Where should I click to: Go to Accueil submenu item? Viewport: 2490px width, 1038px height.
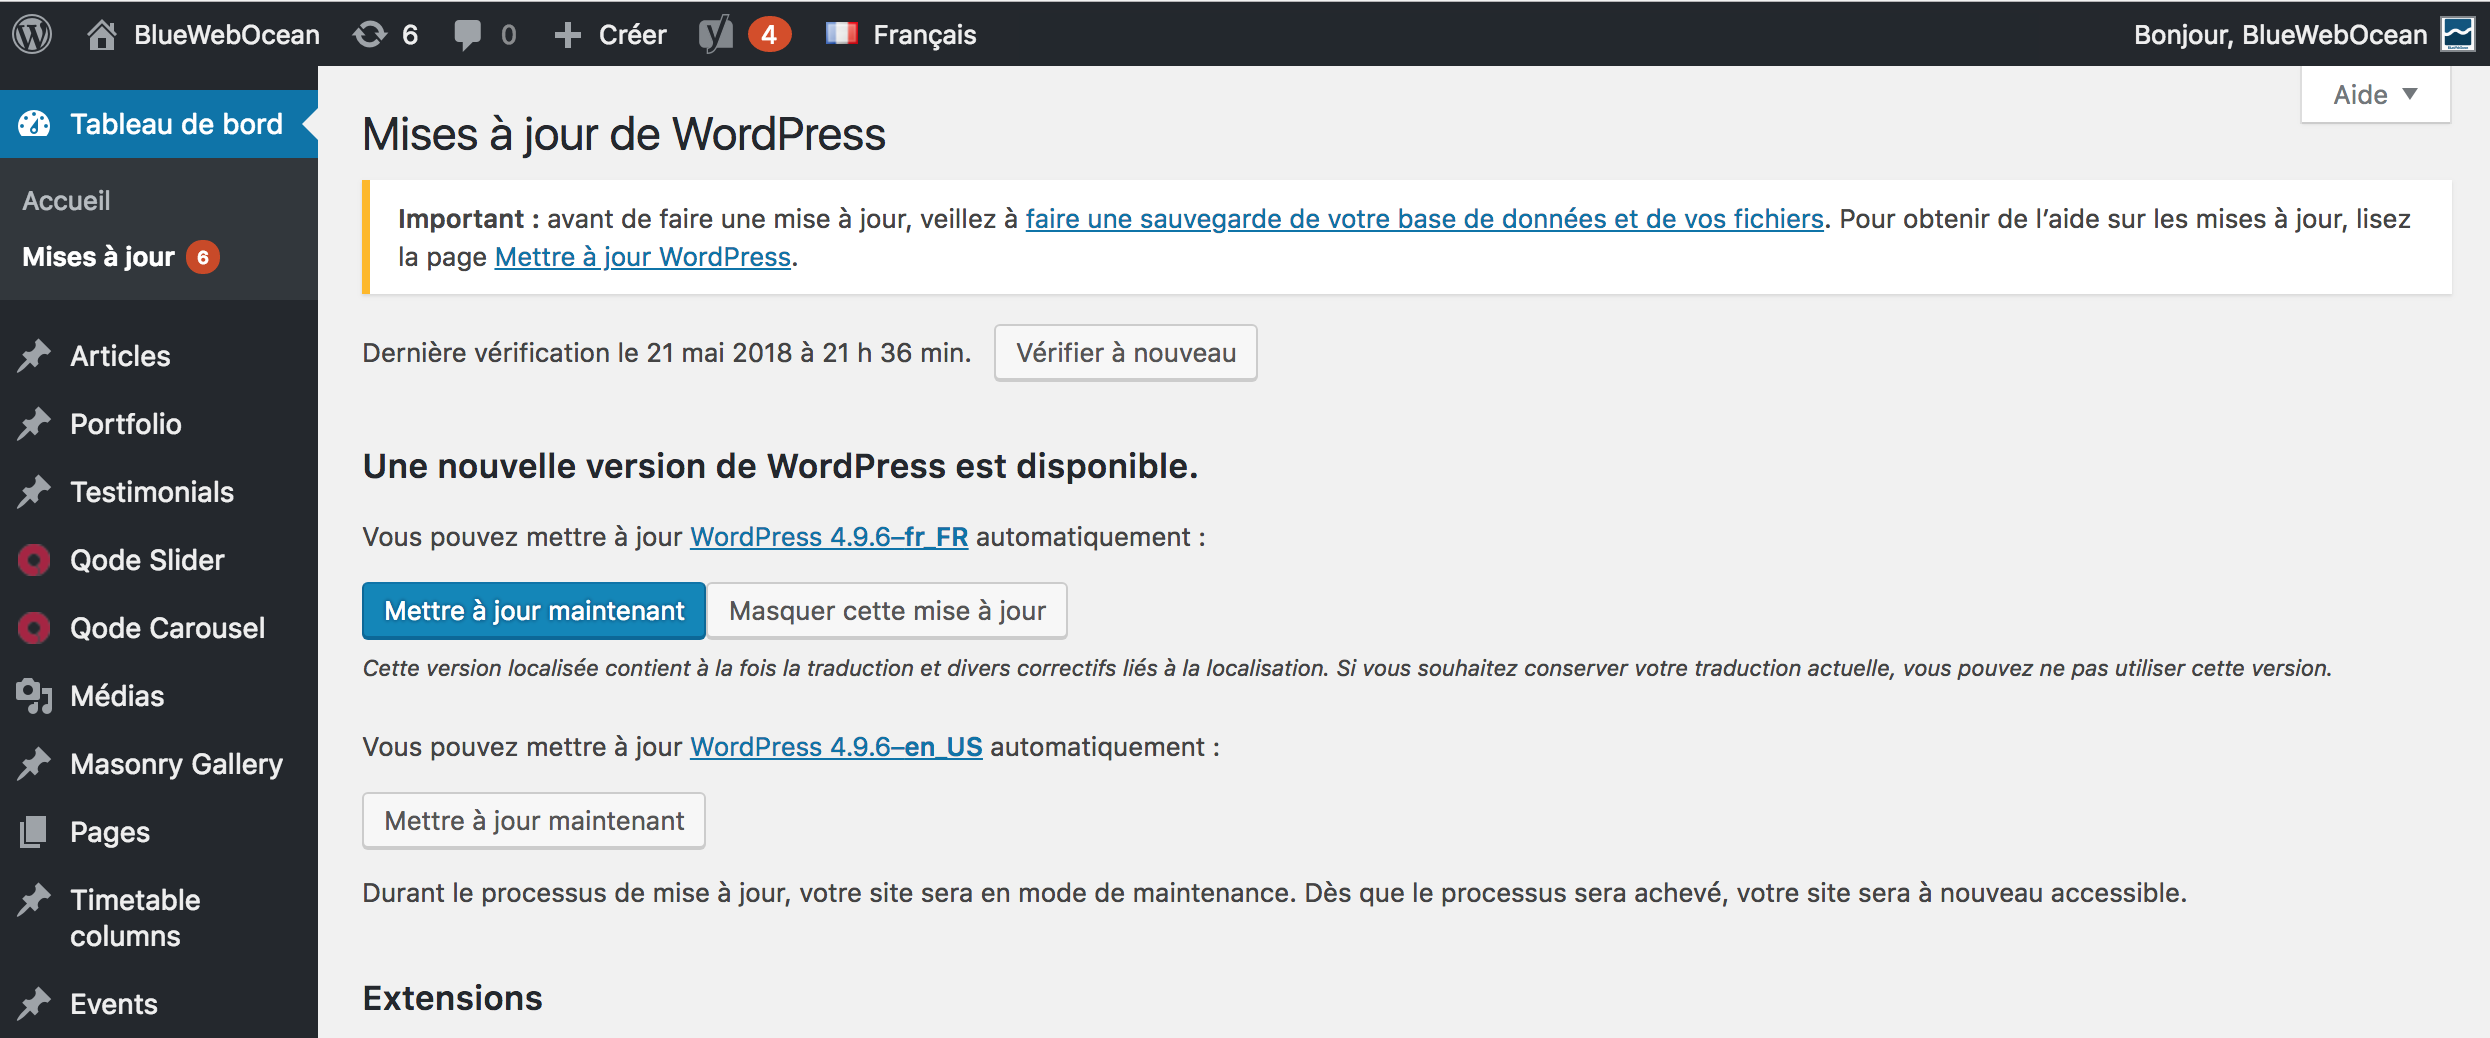click(67, 201)
